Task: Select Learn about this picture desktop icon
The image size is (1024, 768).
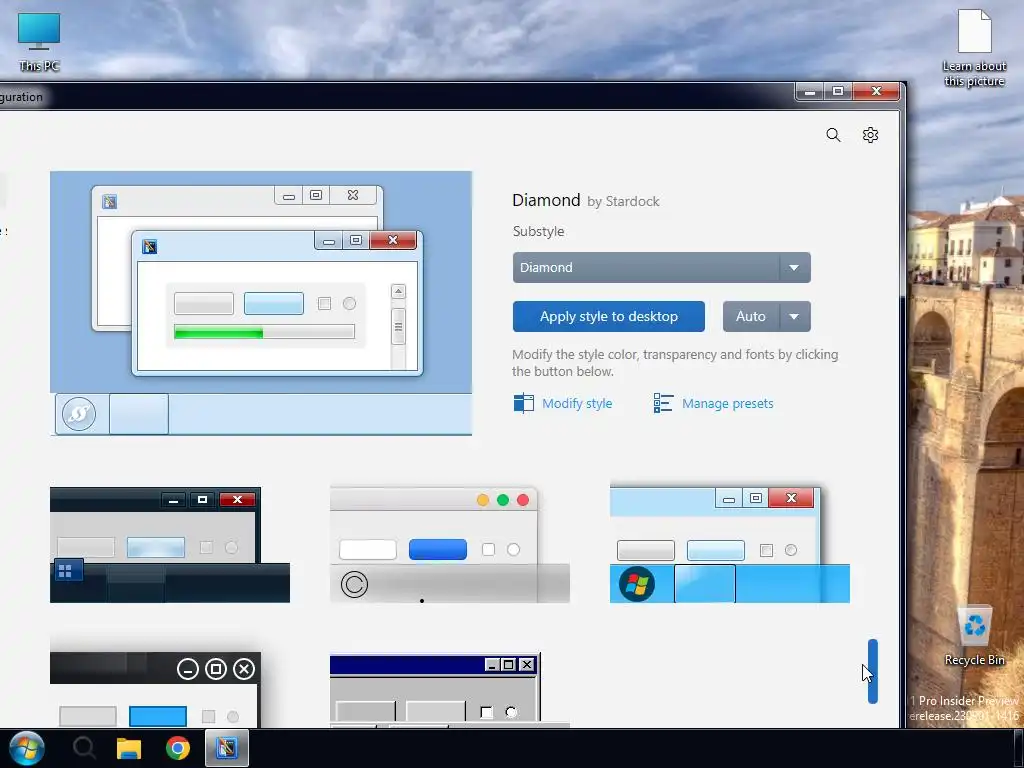Action: pos(974,47)
